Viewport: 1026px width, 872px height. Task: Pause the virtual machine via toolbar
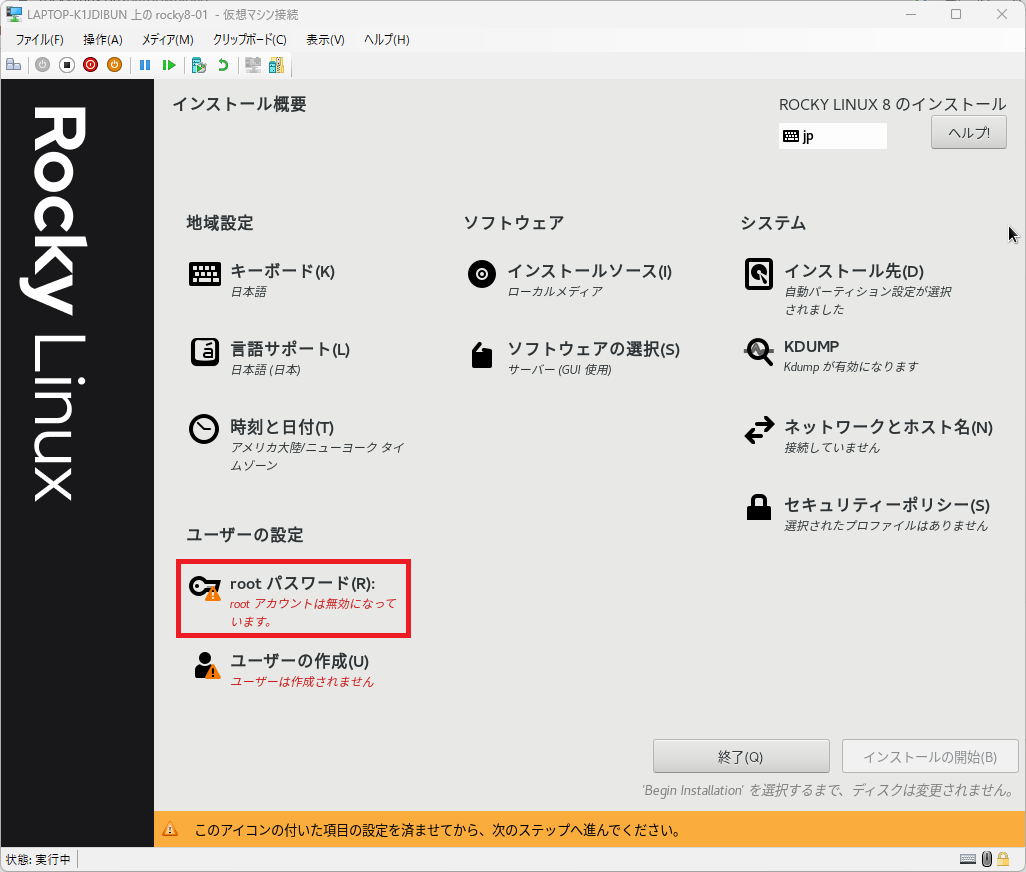(145, 64)
